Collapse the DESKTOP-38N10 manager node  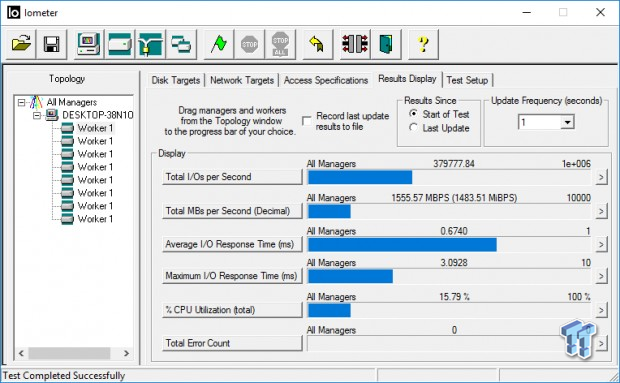37,115
